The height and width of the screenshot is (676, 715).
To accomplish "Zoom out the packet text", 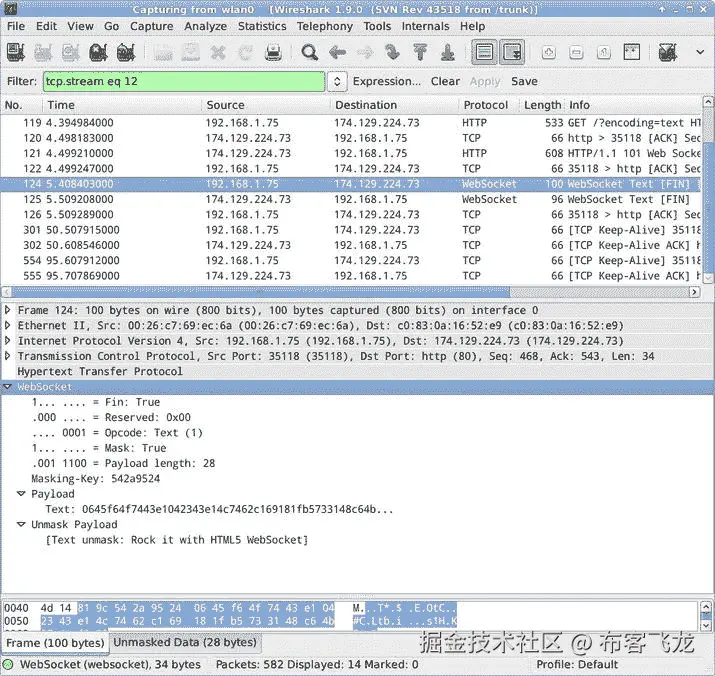I will click(576, 52).
